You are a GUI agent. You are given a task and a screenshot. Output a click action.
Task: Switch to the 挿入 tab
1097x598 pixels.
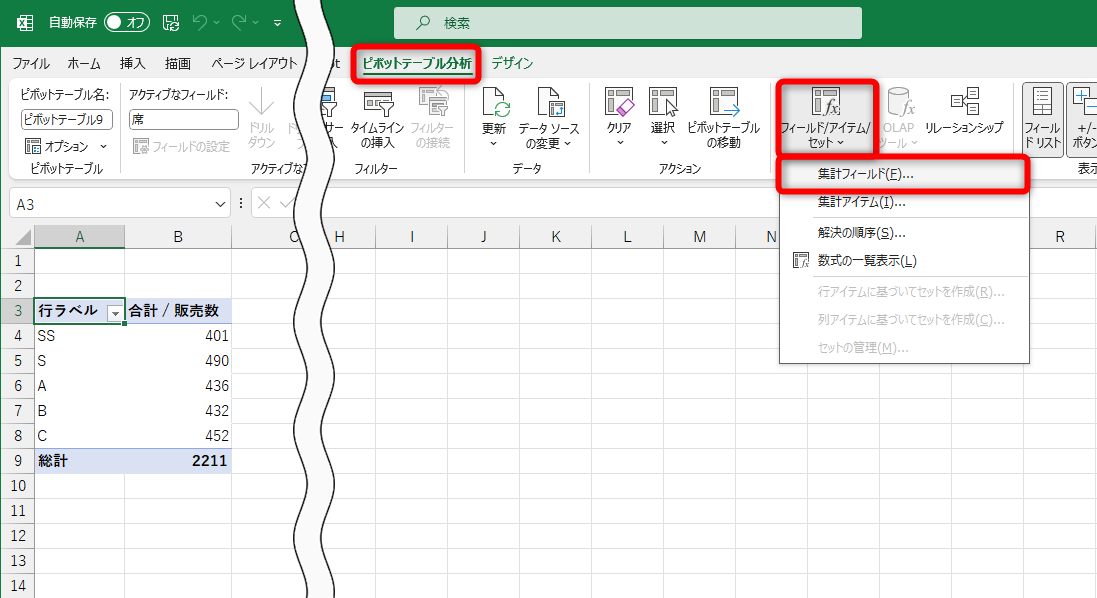click(132, 63)
